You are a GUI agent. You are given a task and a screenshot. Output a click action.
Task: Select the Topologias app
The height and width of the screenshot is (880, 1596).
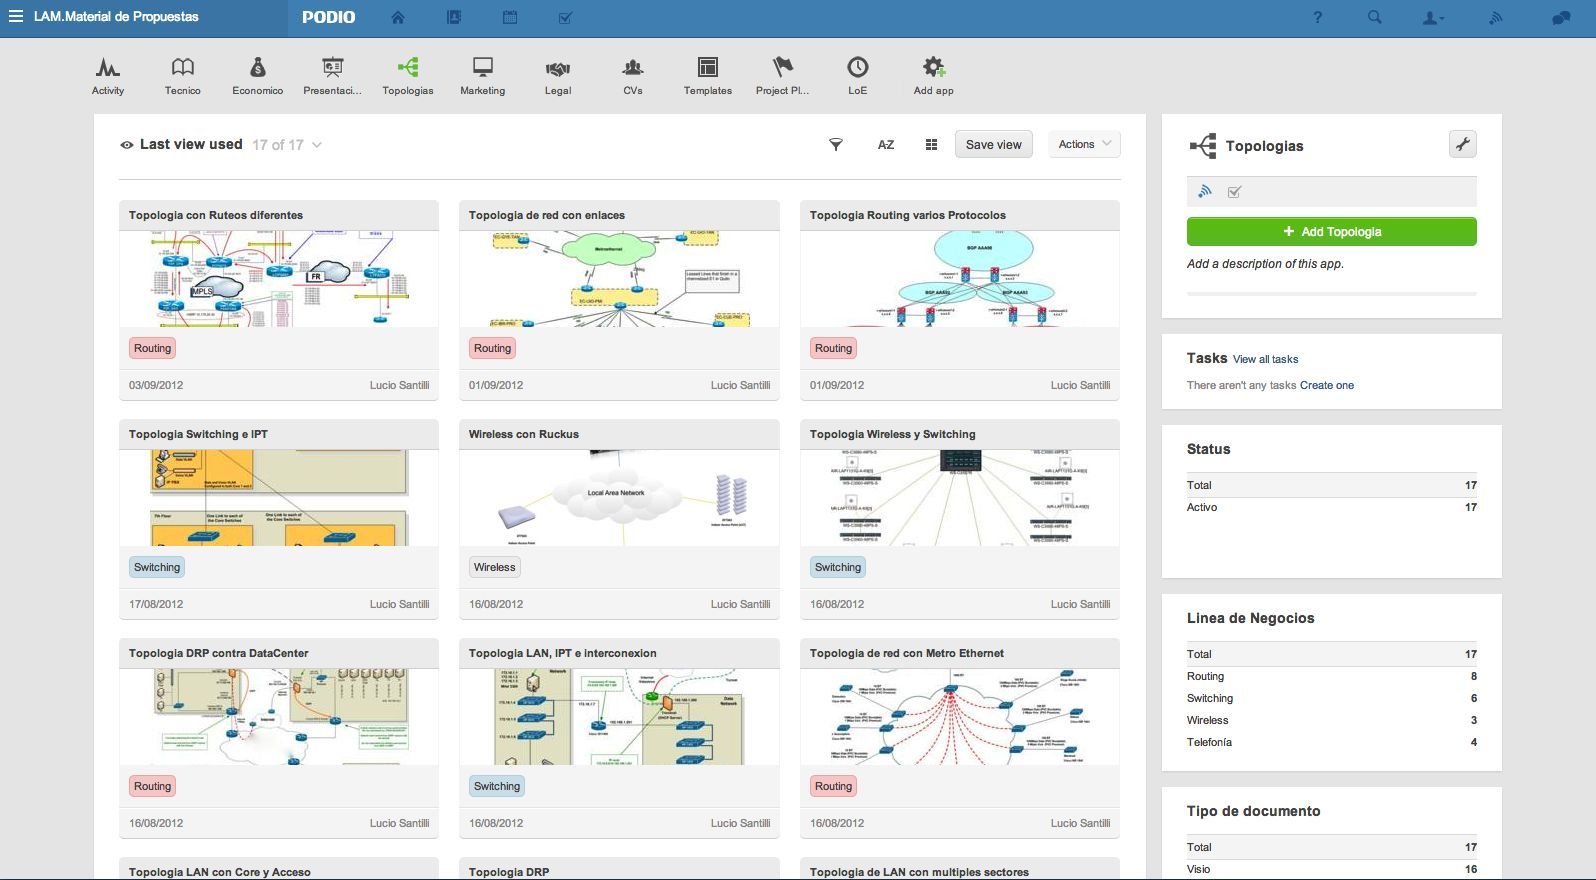coord(408,76)
